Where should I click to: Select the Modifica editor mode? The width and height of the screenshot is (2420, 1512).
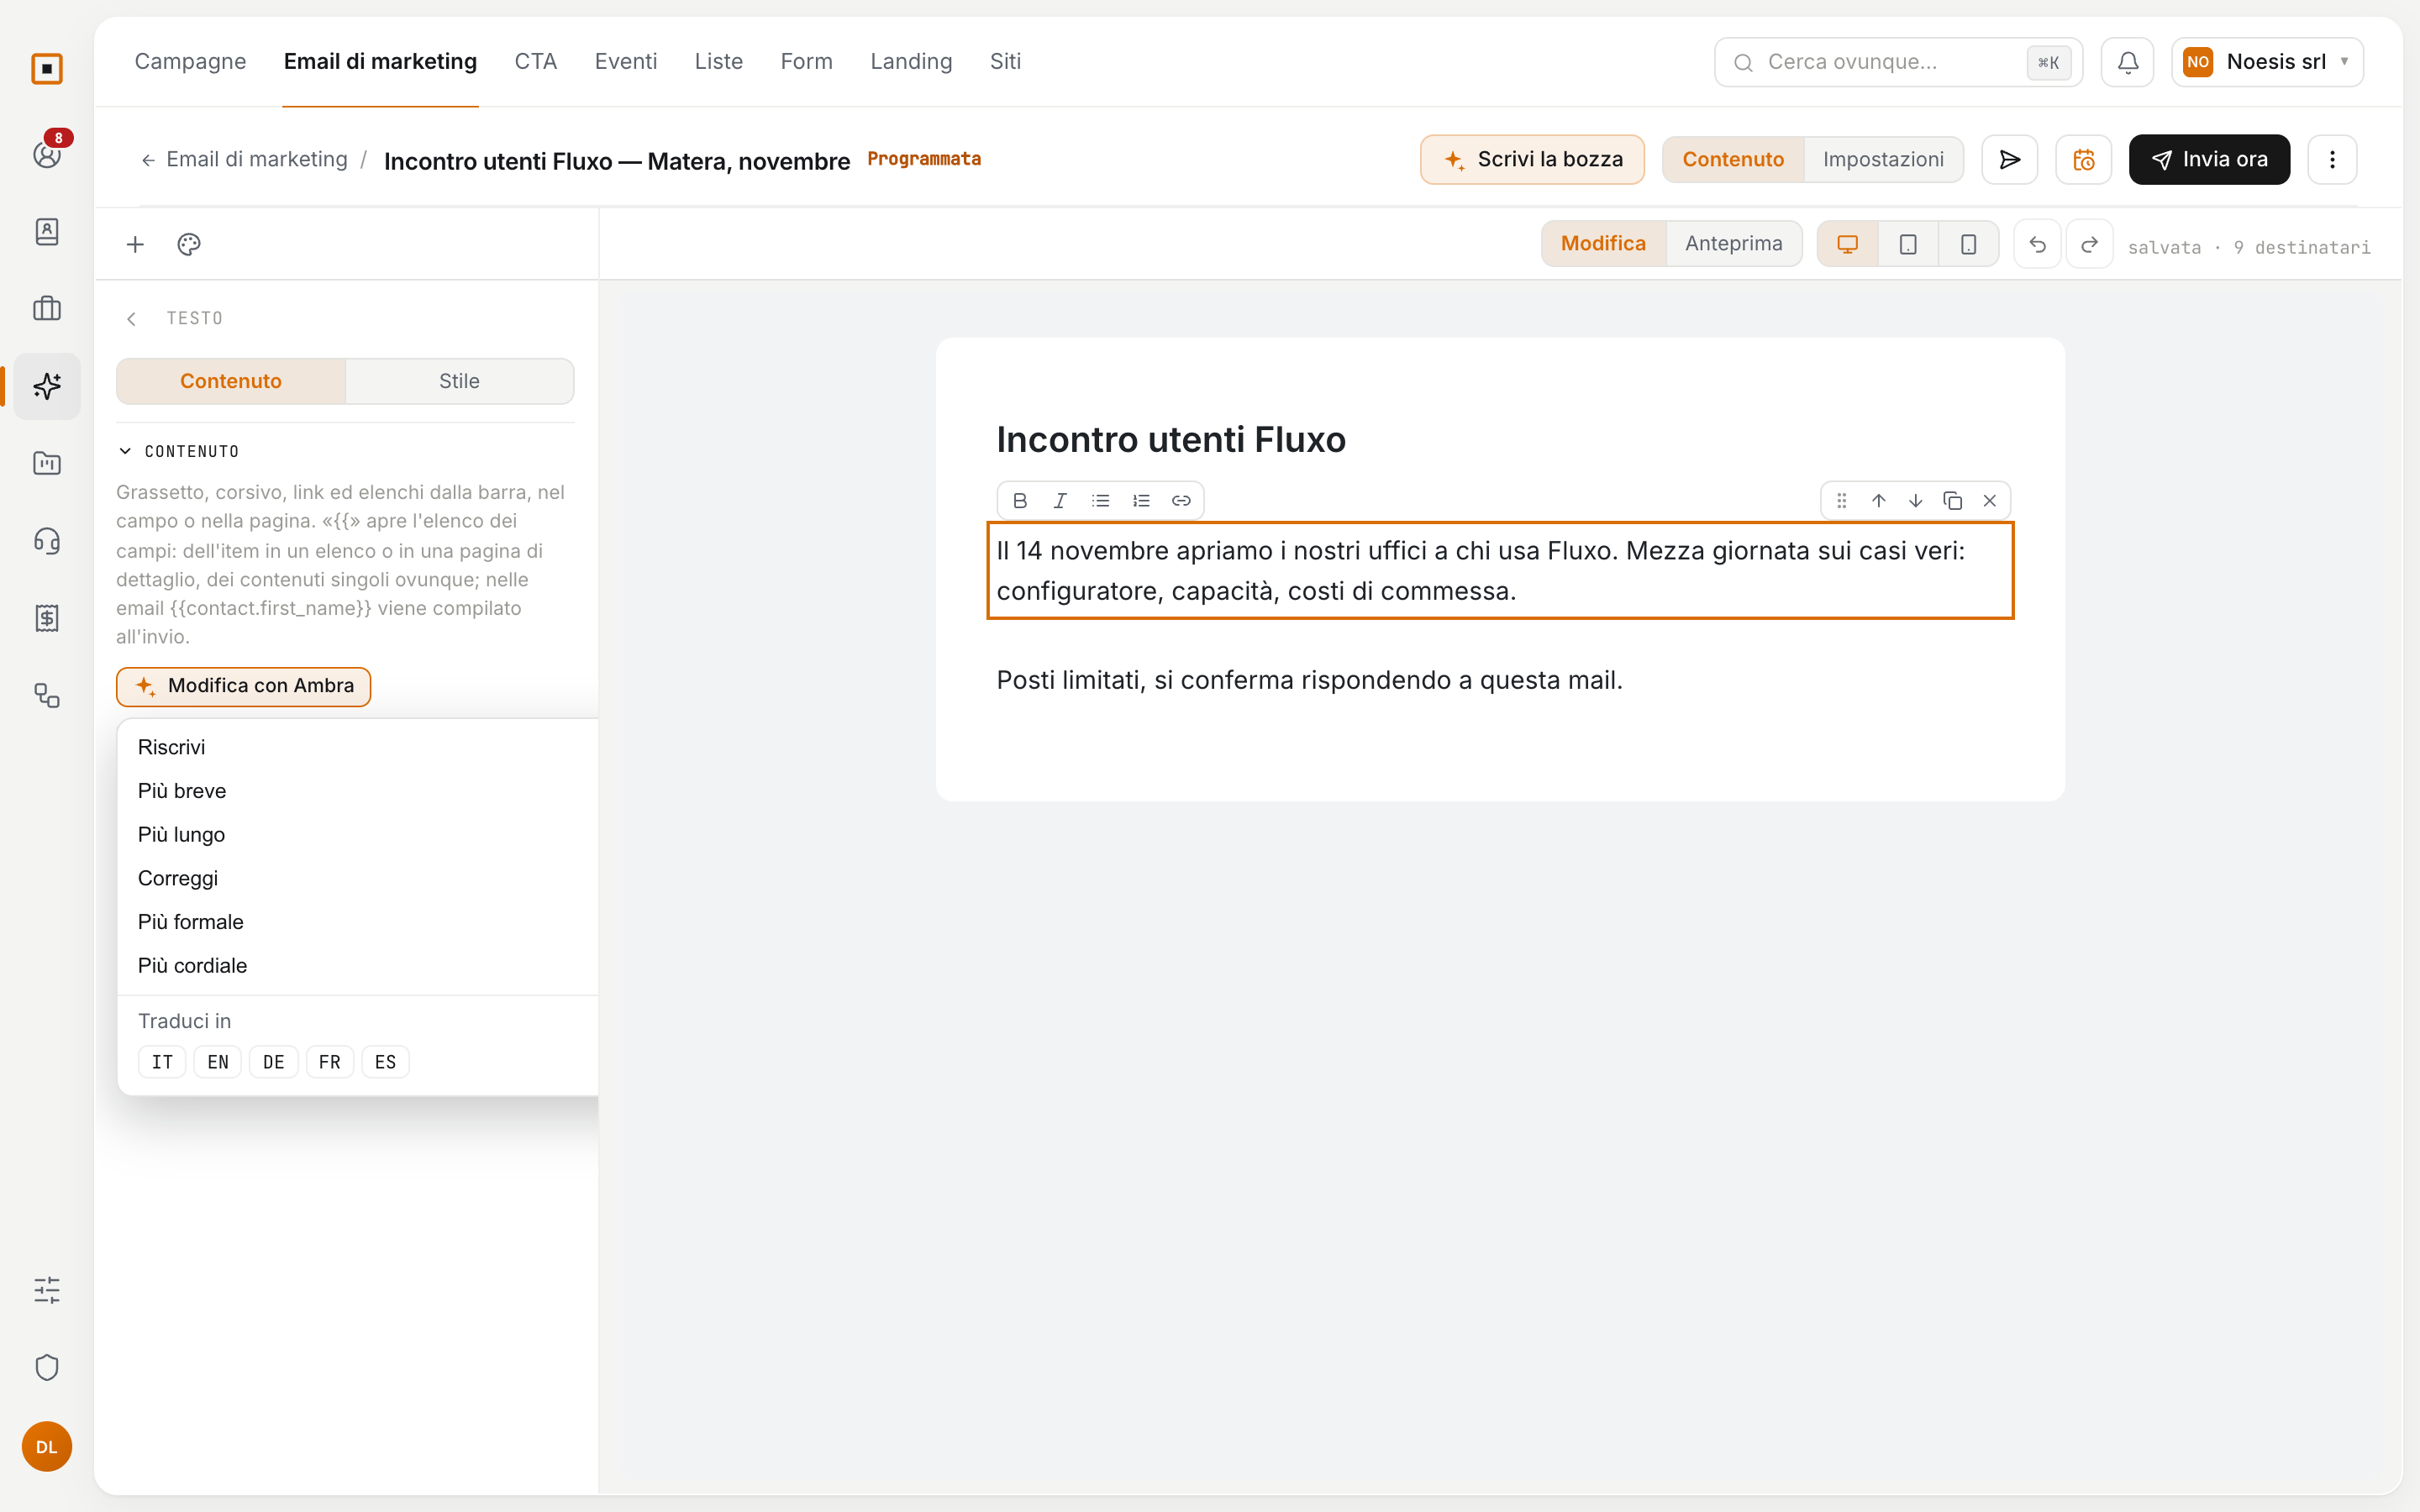tap(1603, 244)
